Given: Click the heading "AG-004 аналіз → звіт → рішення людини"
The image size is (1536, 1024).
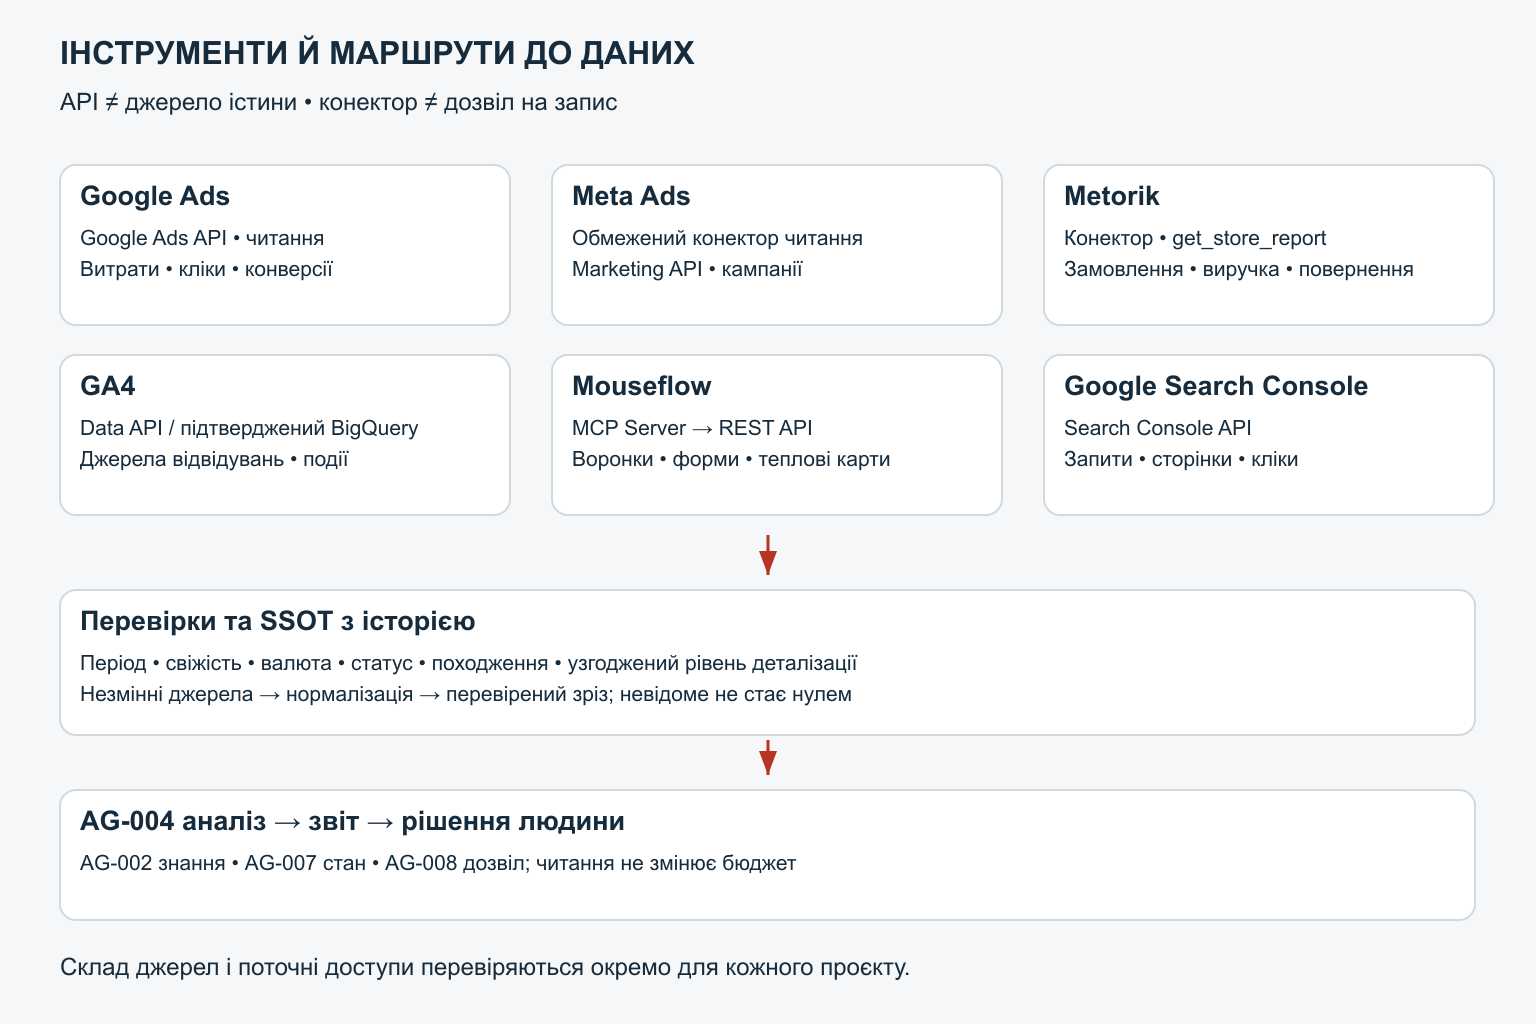Looking at the screenshot, I should pos(352,821).
